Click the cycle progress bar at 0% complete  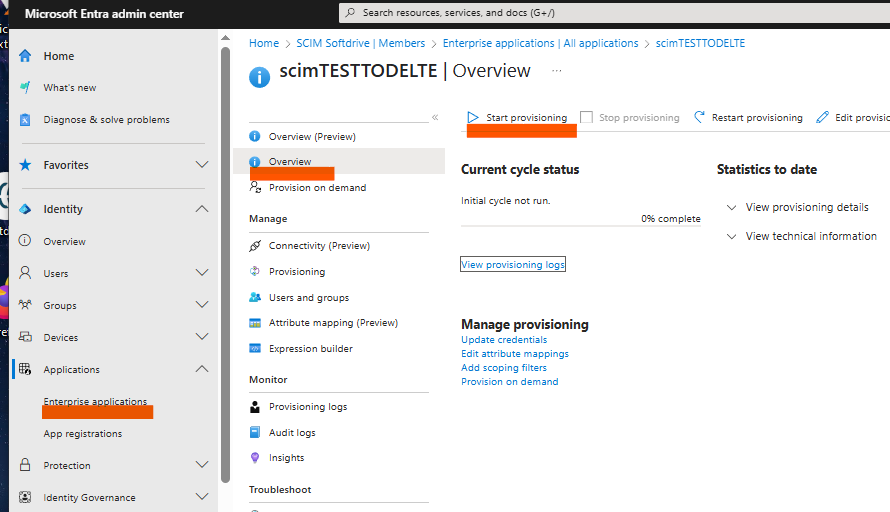point(581,226)
